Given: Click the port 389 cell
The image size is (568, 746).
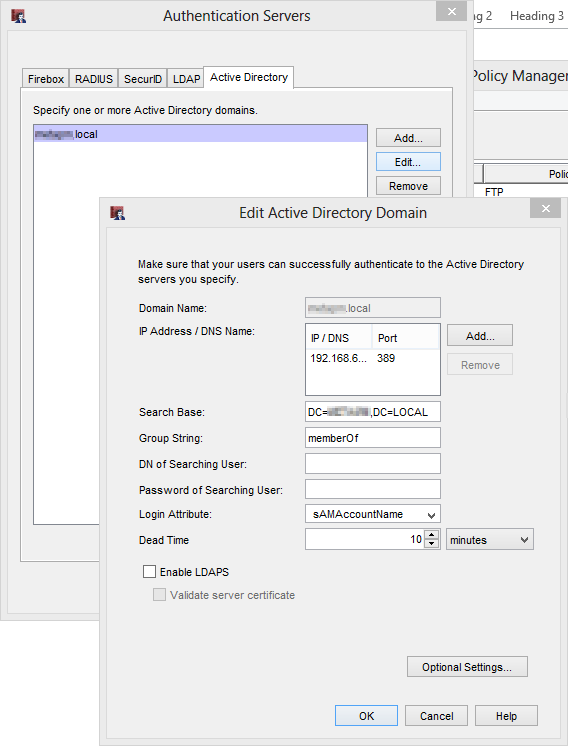Looking at the screenshot, I should (x=386, y=358).
